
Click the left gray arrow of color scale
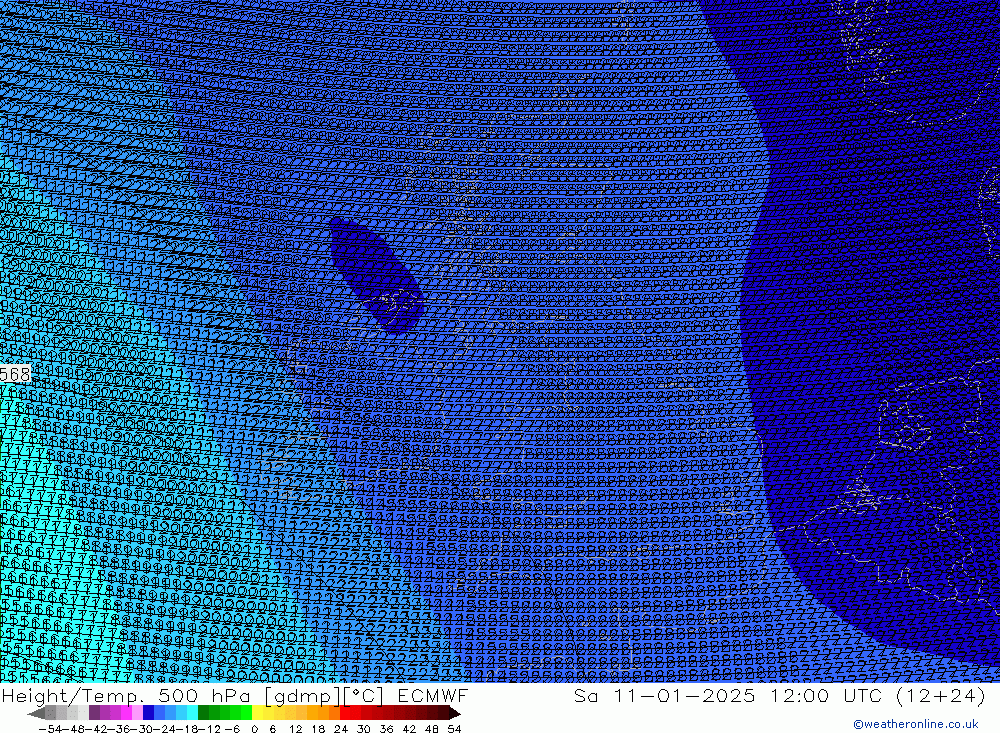tap(36, 714)
